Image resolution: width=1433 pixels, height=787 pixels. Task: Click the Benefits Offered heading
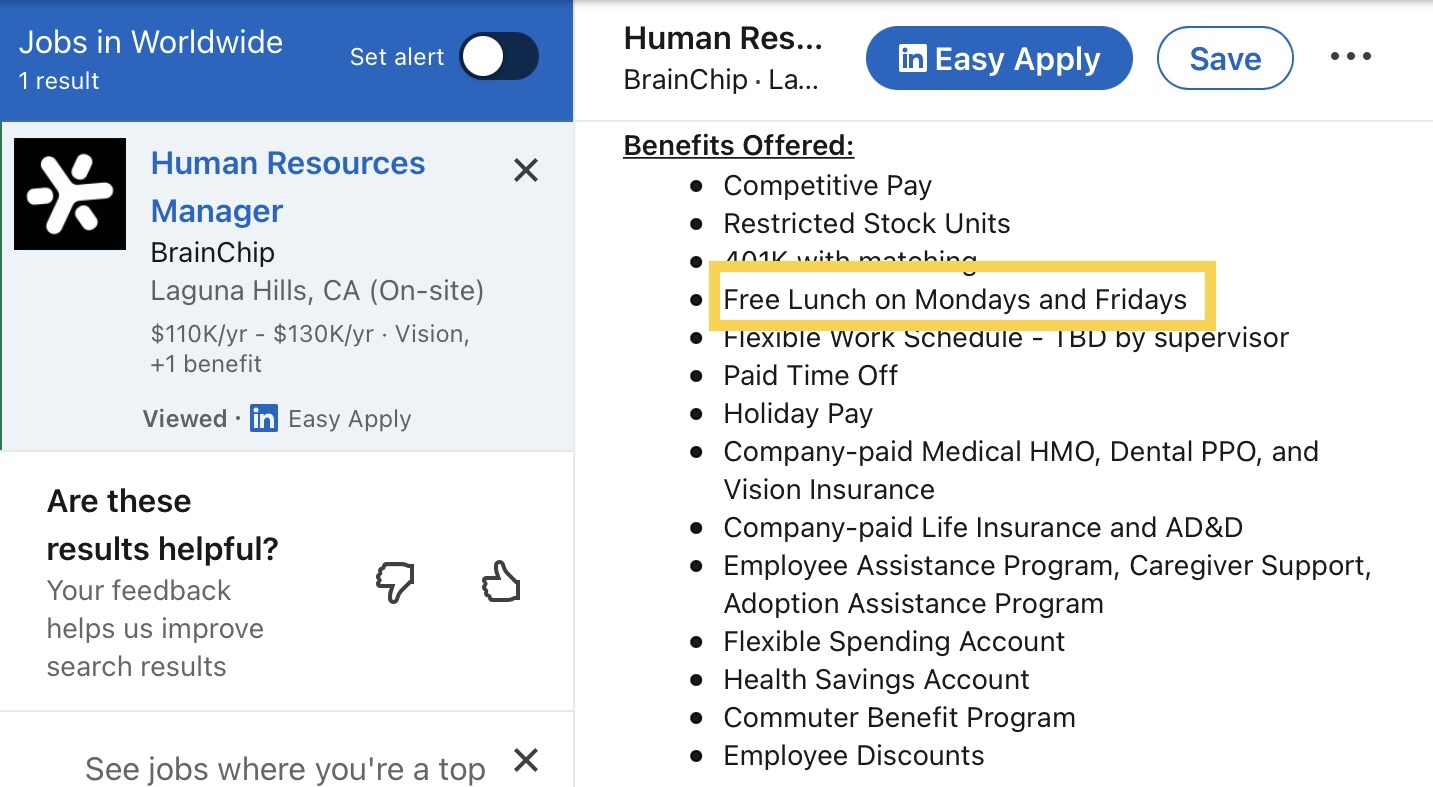(x=739, y=145)
